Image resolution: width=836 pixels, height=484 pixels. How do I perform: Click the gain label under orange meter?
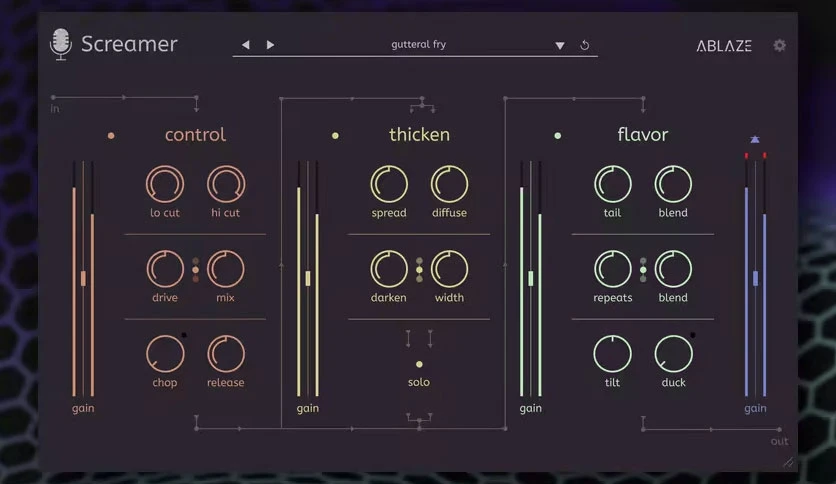coord(83,408)
